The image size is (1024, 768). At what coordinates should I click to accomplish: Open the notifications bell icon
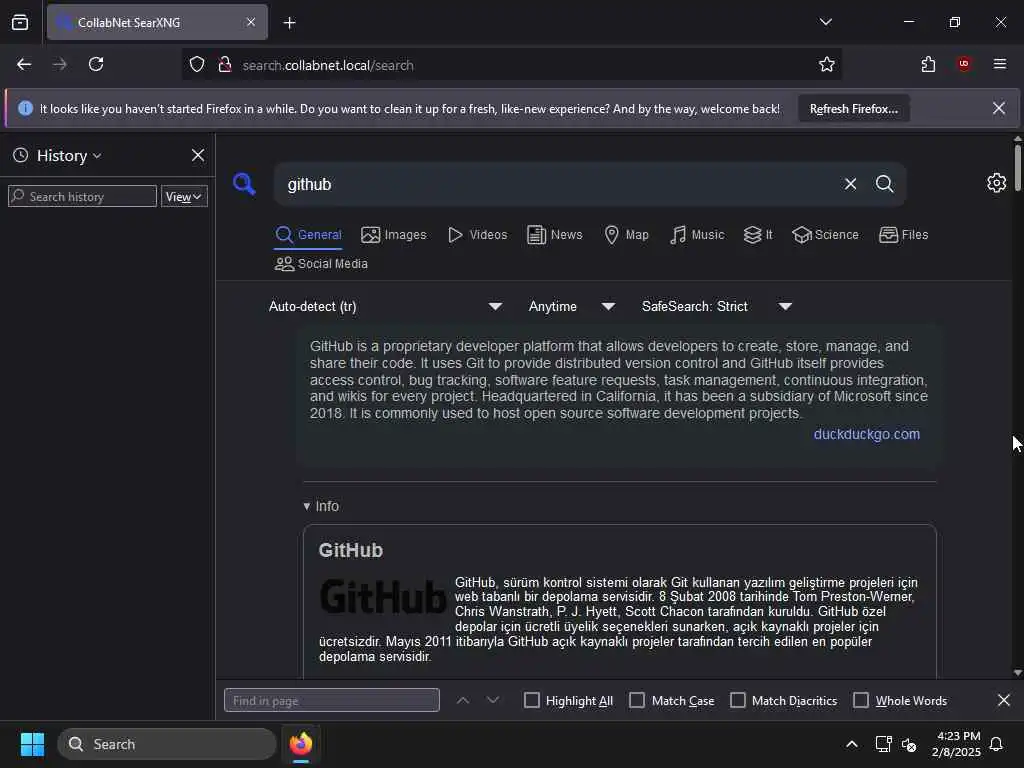pos(997,744)
